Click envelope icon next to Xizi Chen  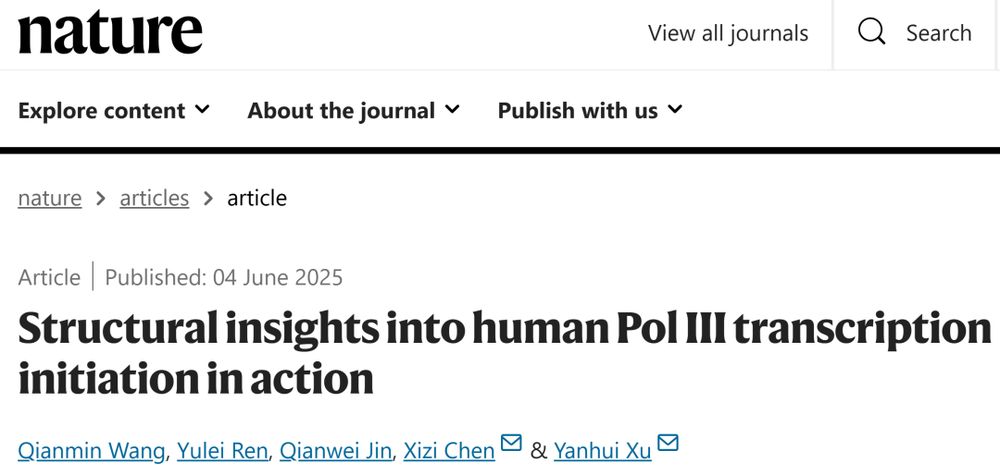coord(511,443)
